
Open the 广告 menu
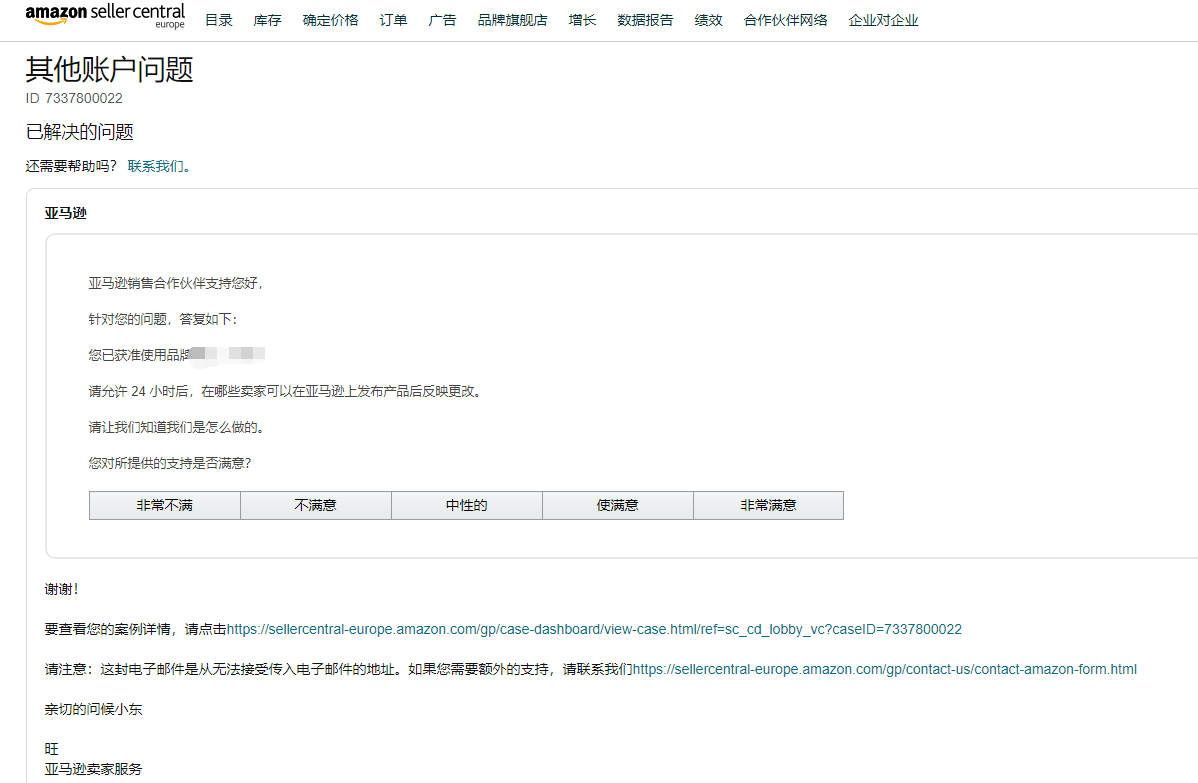442,19
